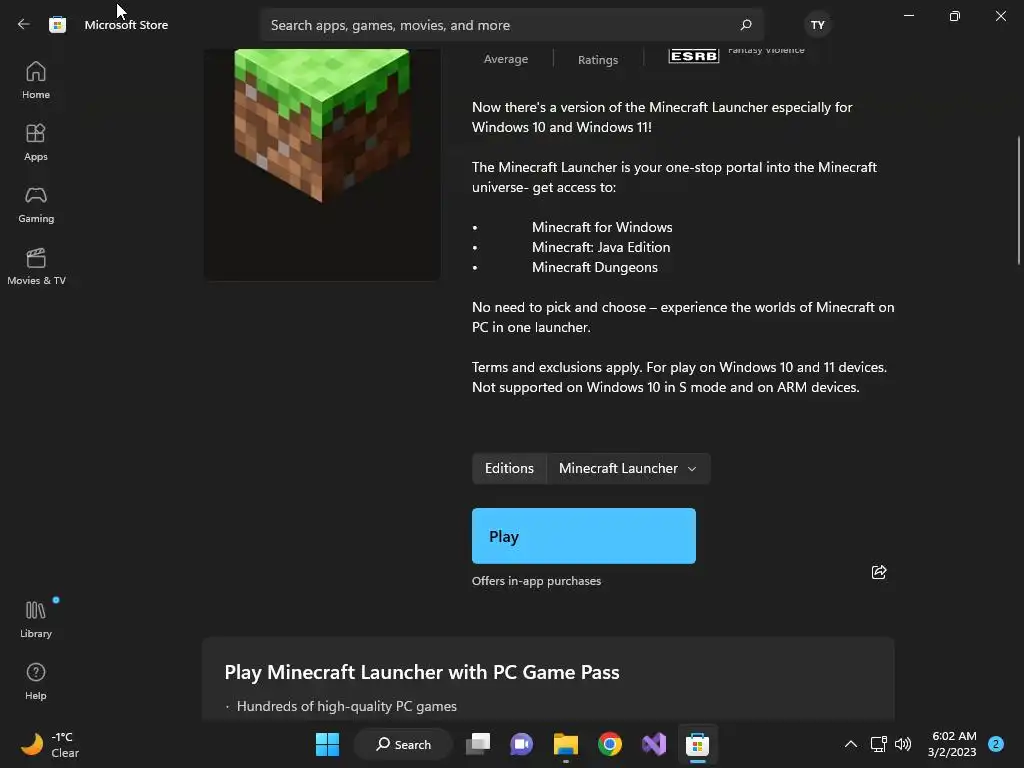Open the Apps section in sidebar
Image resolution: width=1024 pixels, height=768 pixels.
pyautogui.click(x=36, y=142)
